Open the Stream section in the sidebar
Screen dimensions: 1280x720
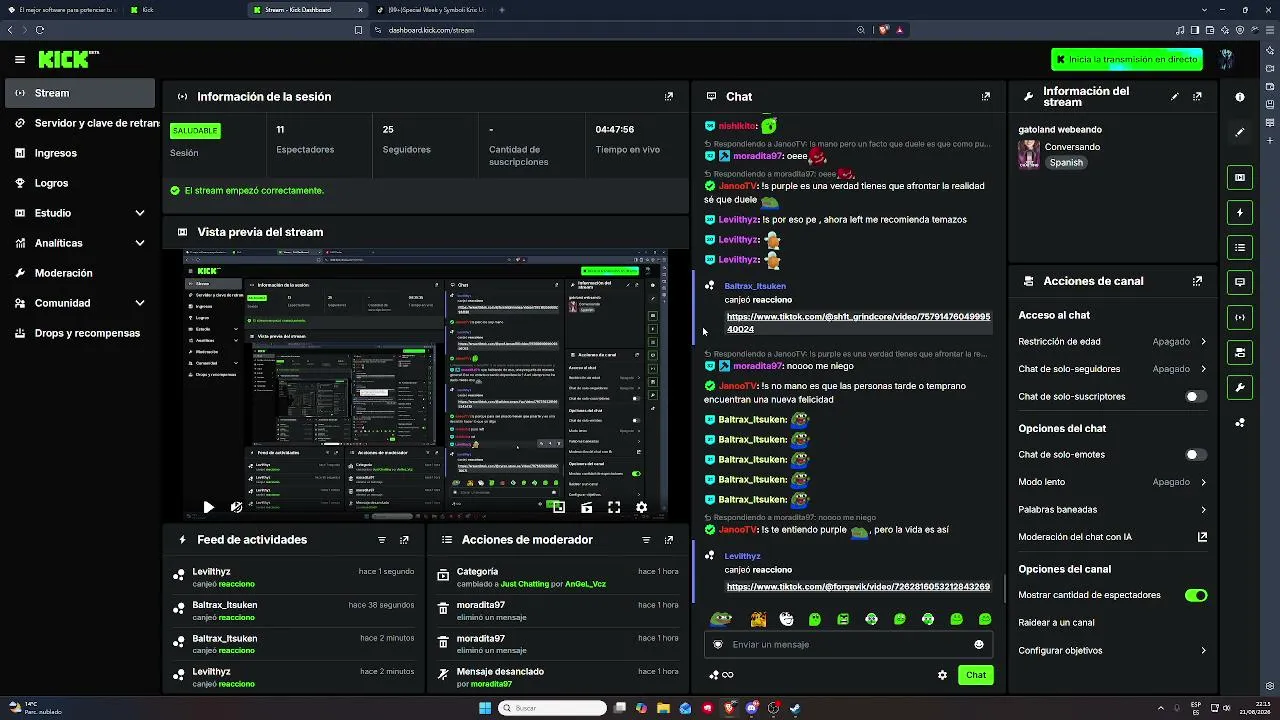[80, 93]
